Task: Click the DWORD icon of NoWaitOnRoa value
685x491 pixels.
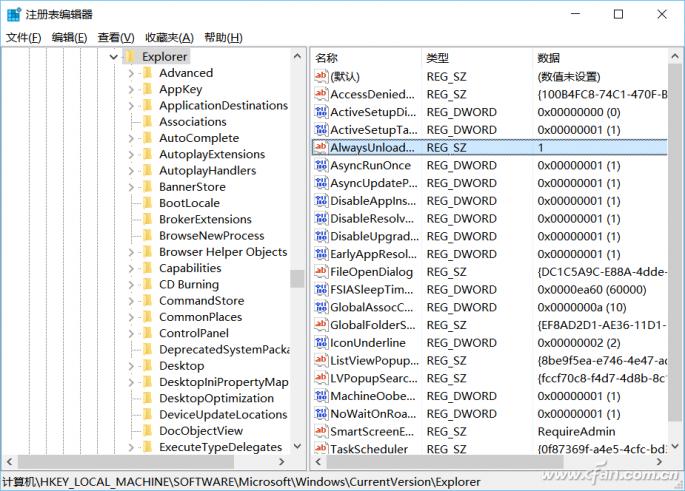Action: pyautogui.click(x=321, y=414)
